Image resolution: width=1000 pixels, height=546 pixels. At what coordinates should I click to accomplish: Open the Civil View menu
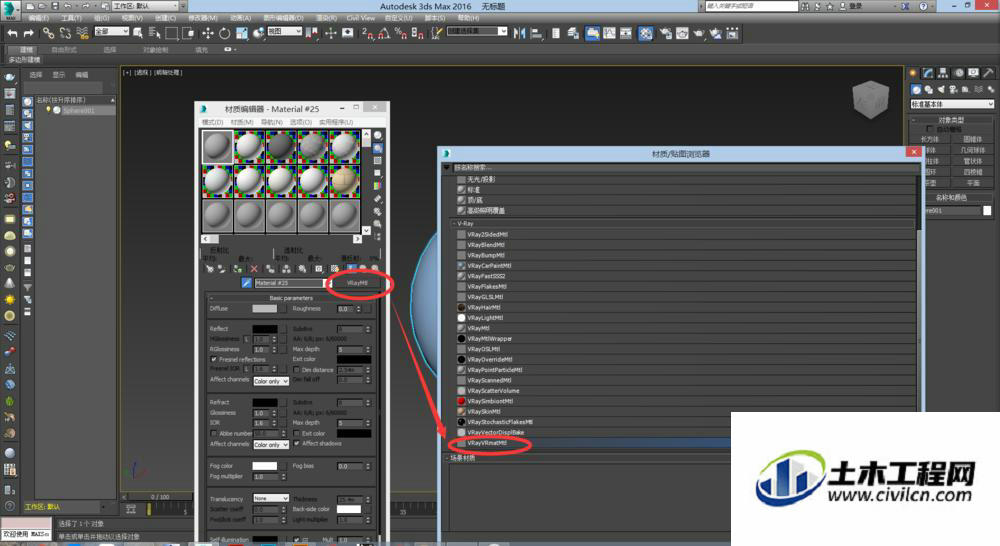tap(361, 18)
